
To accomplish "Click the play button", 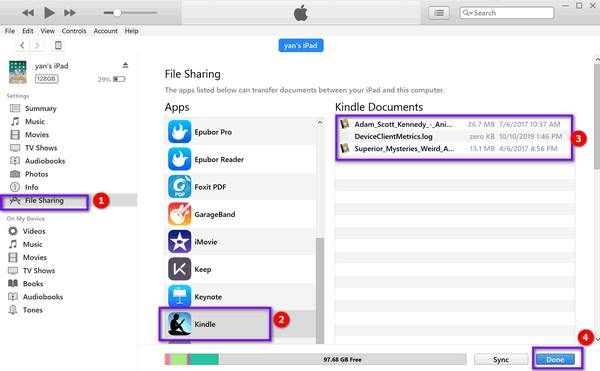I will (x=49, y=13).
